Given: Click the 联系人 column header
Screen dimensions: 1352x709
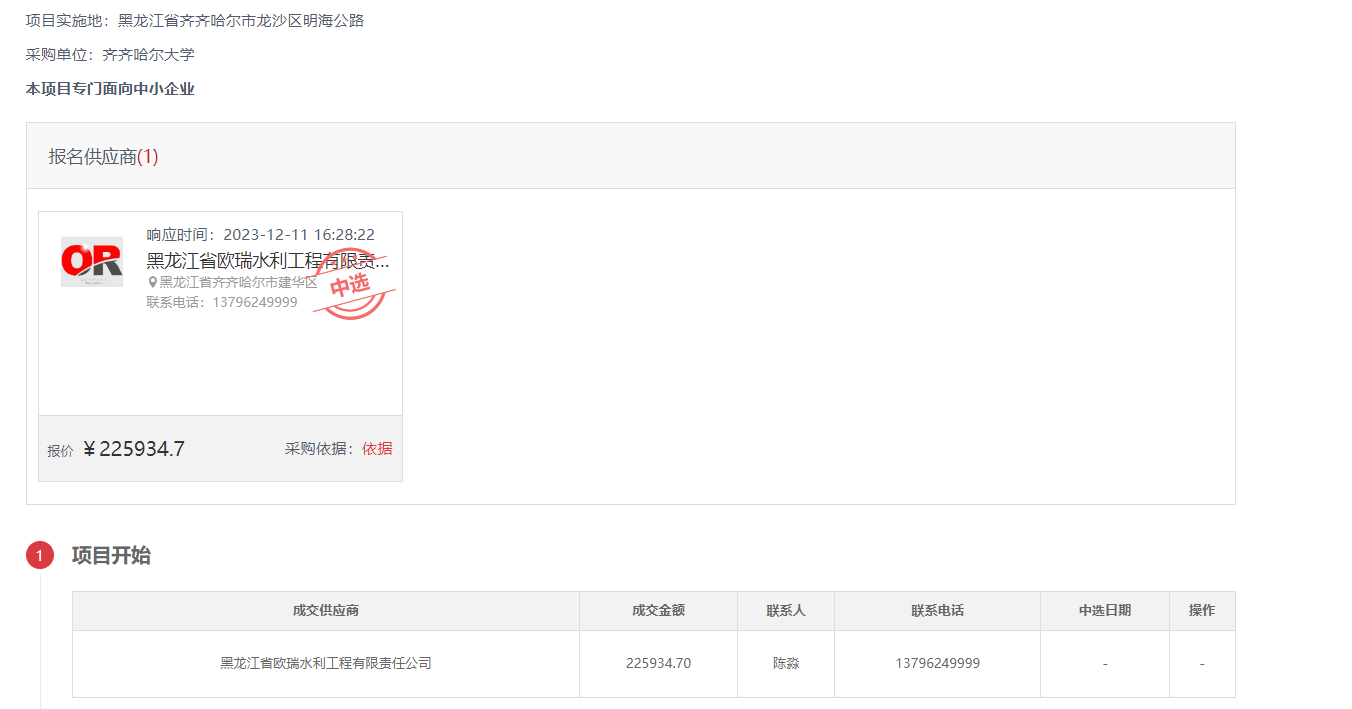Looking at the screenshot, I should (x=786, y=610).
